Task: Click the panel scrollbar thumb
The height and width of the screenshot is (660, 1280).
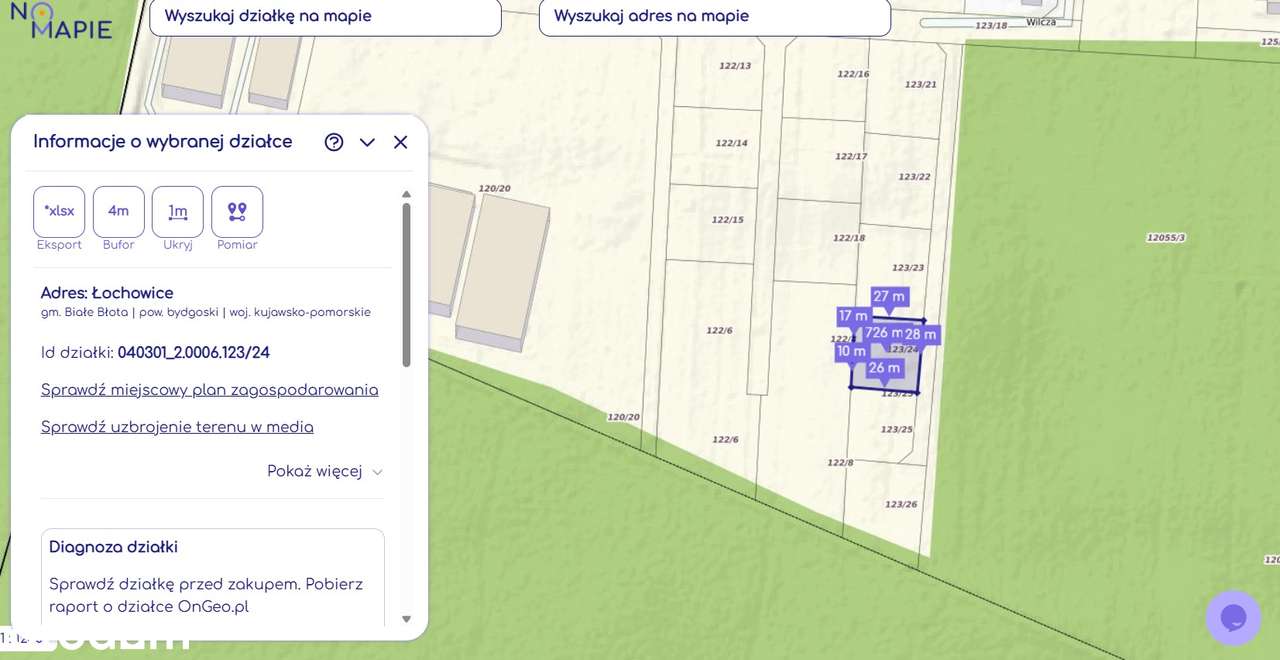Action: click(406, 285)
